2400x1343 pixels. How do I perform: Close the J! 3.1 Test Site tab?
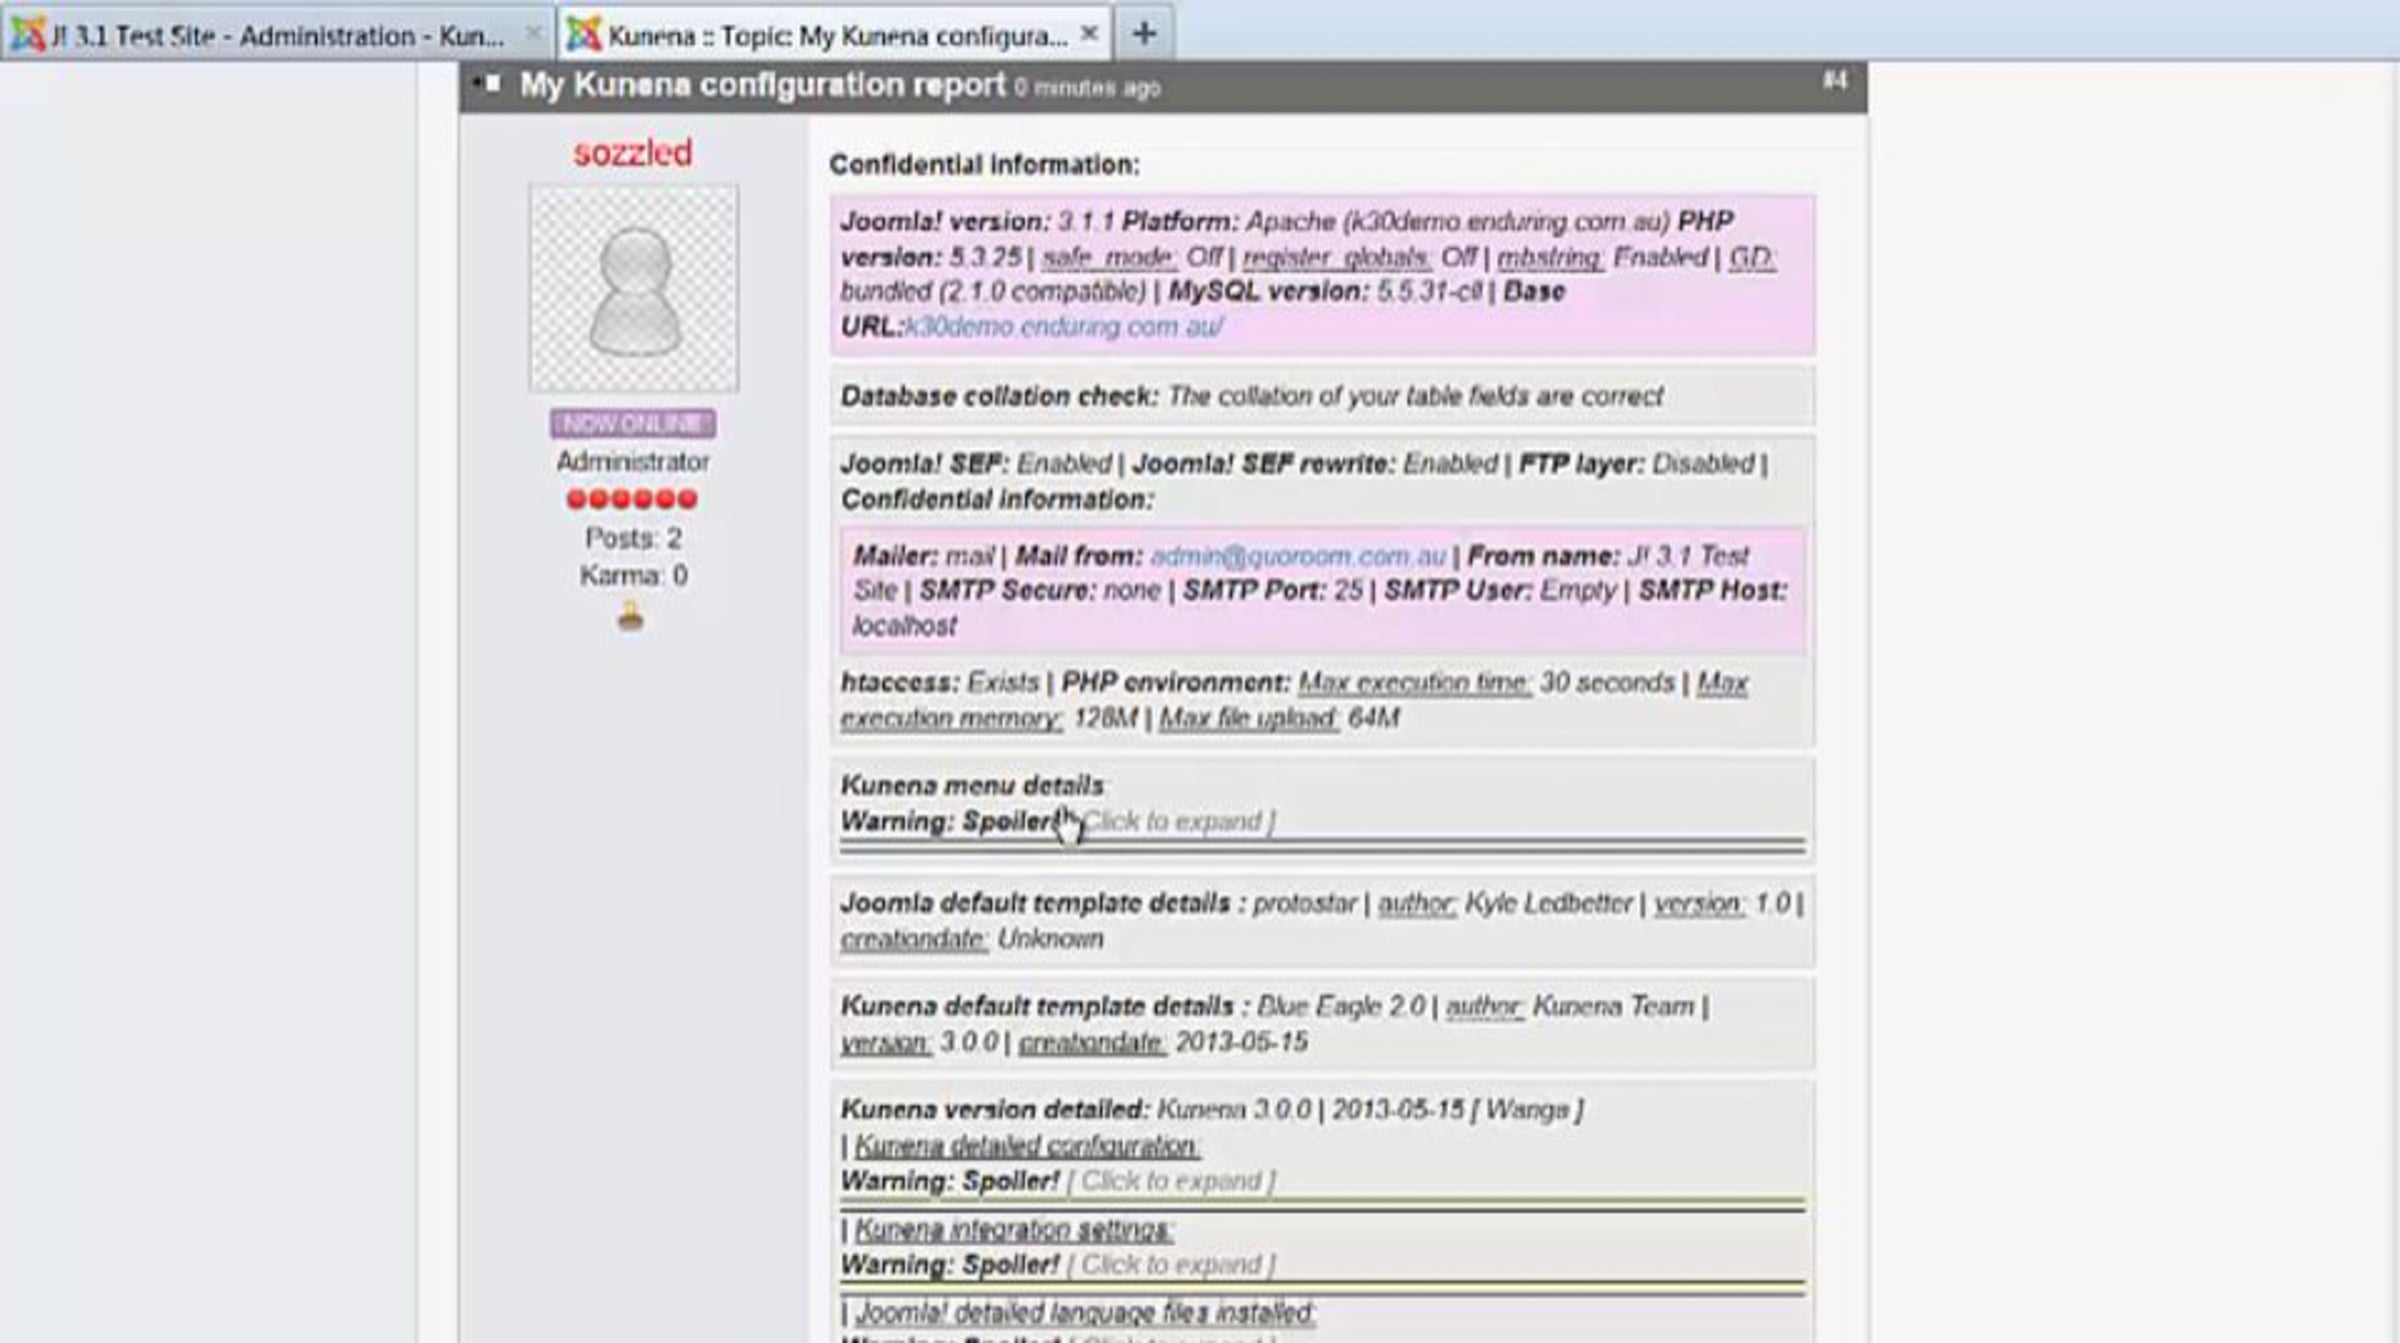pos(533,34)
